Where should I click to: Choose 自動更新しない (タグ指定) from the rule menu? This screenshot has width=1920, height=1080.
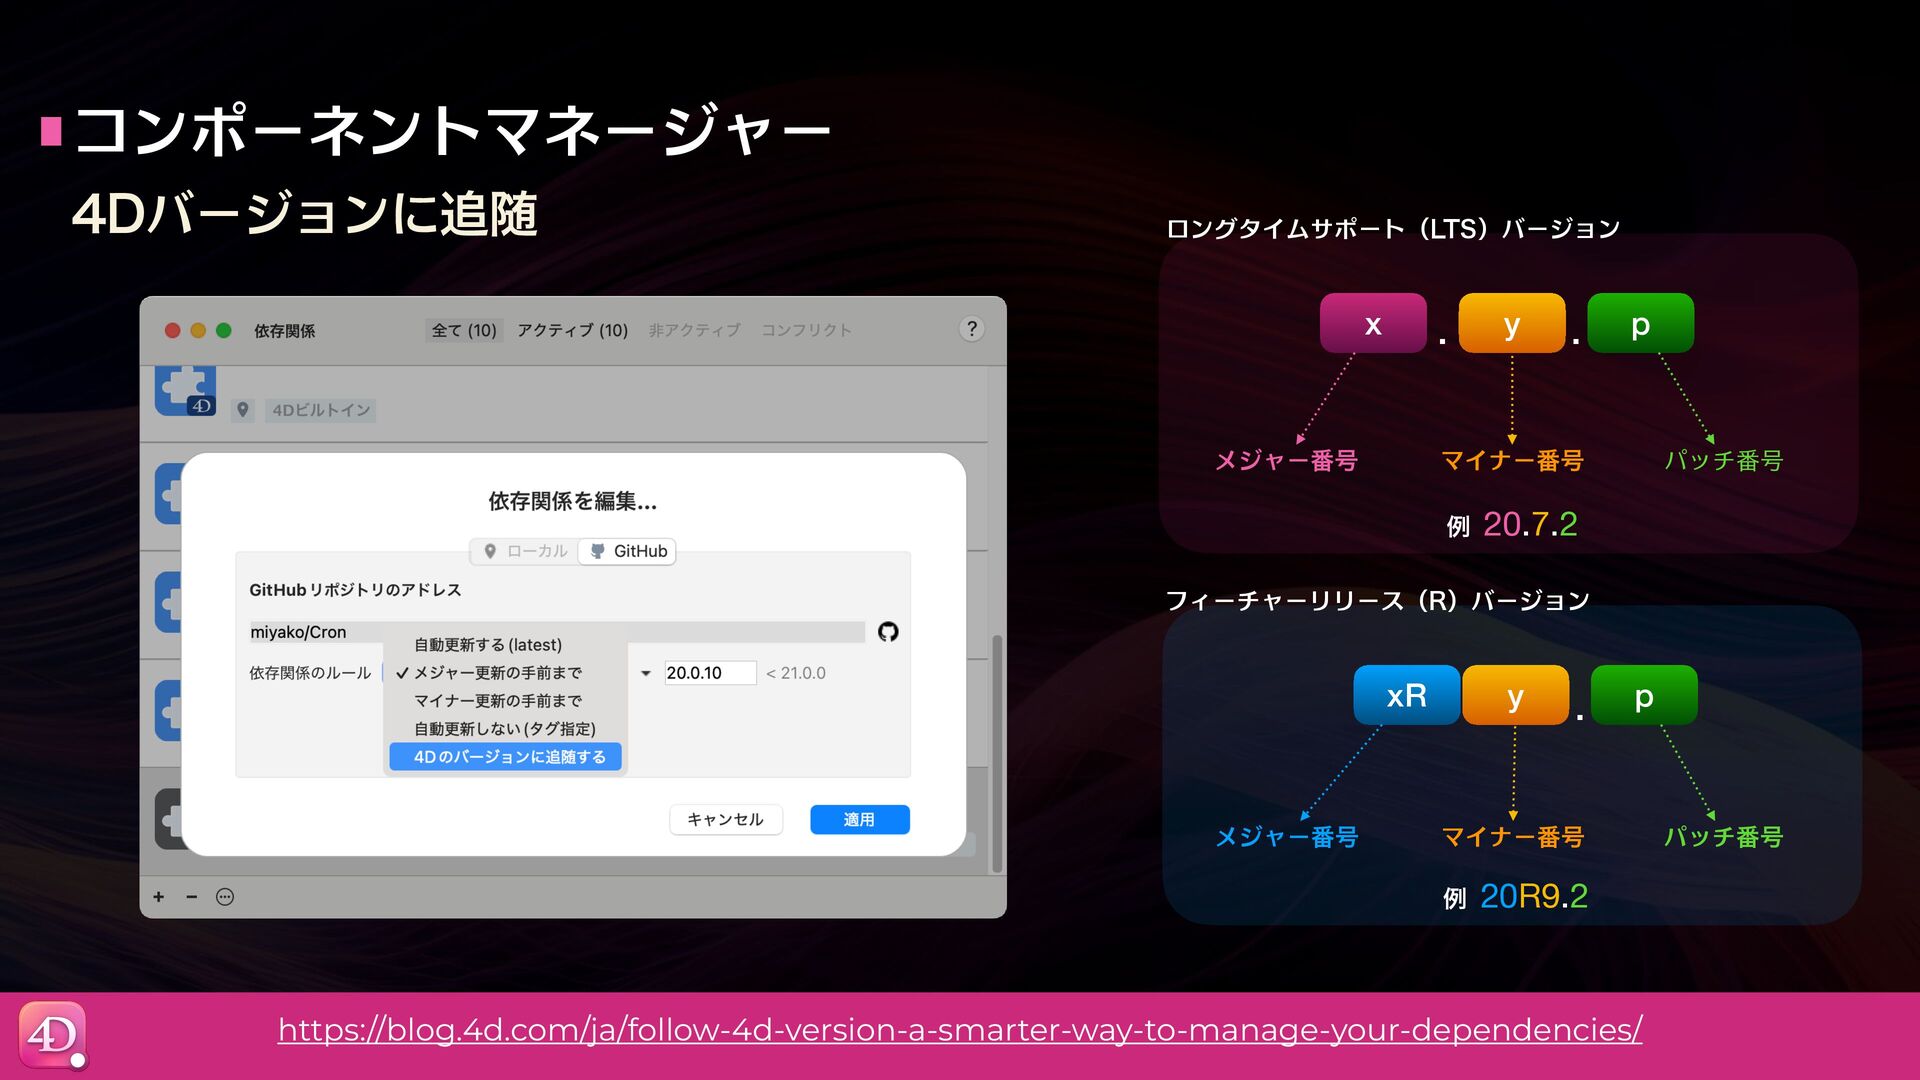click(x=505, y=729)
